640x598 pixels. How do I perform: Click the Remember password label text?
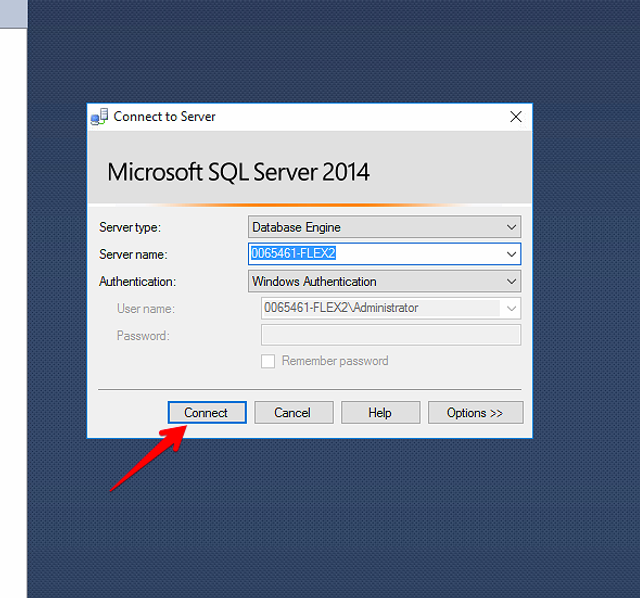[x=335, y=361]
